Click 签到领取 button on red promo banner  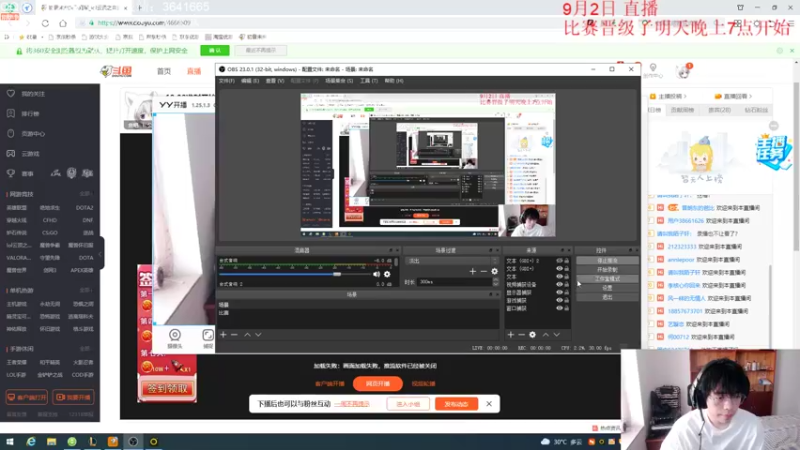point(167,389)
